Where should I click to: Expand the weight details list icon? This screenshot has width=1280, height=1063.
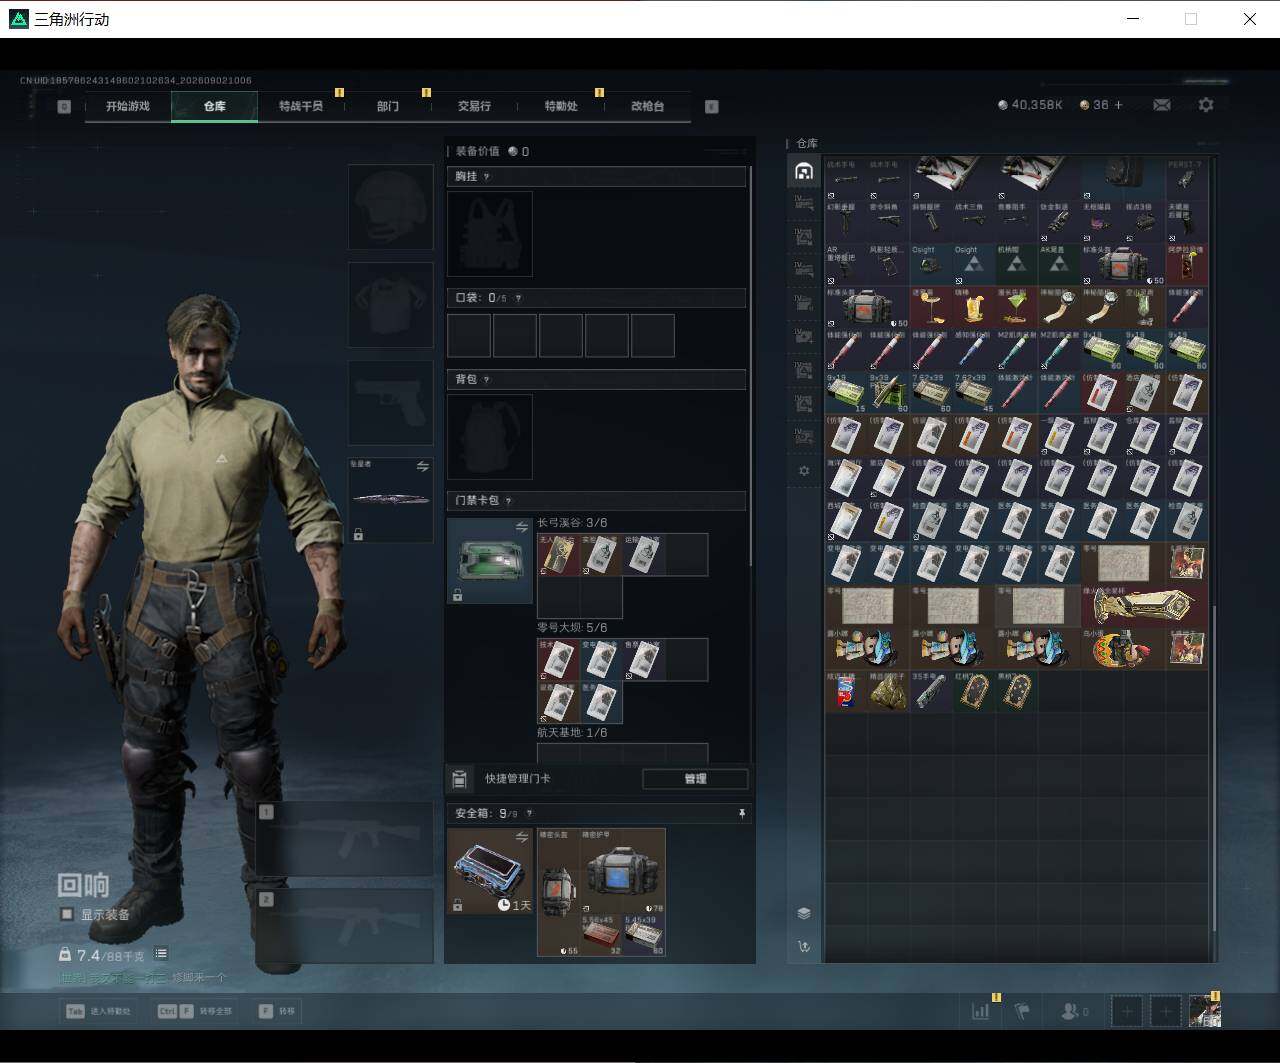click(161, 954)
